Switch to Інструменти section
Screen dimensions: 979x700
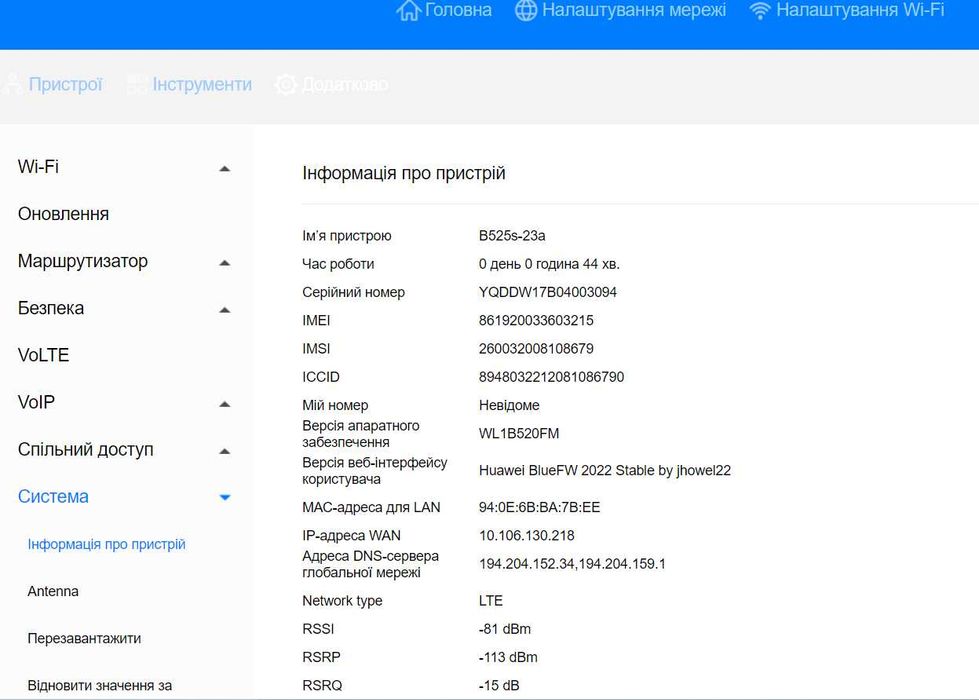202,84
